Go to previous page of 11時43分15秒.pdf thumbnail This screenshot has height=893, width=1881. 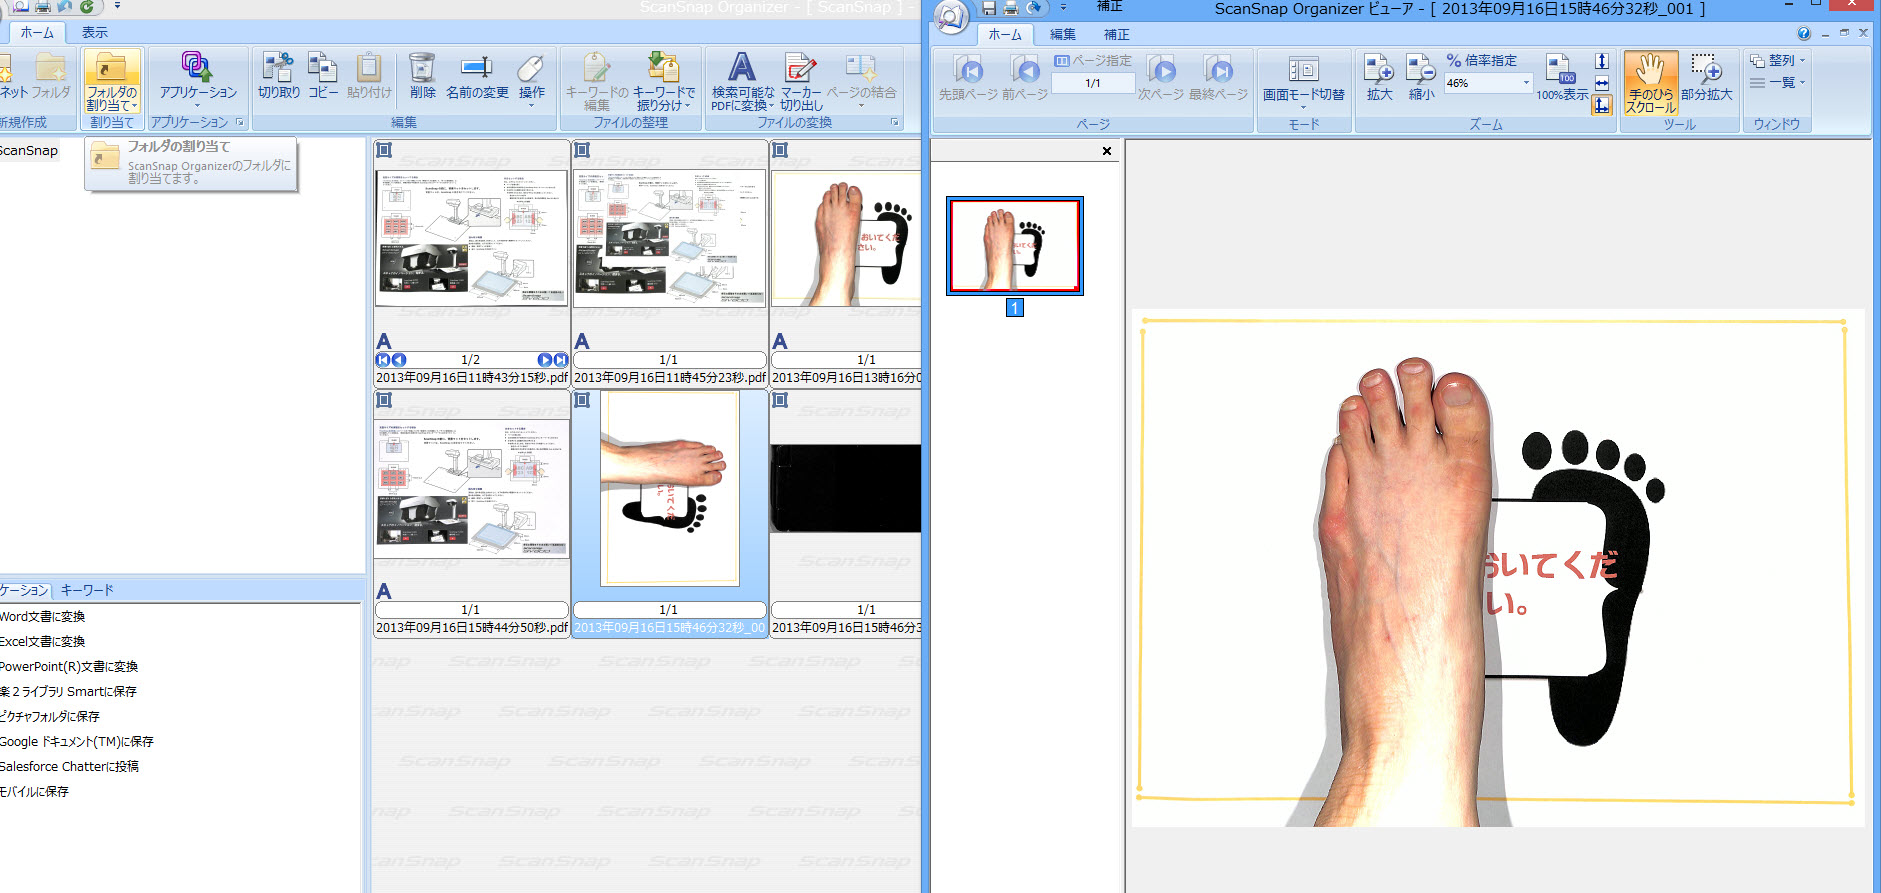tap(399, 360)
